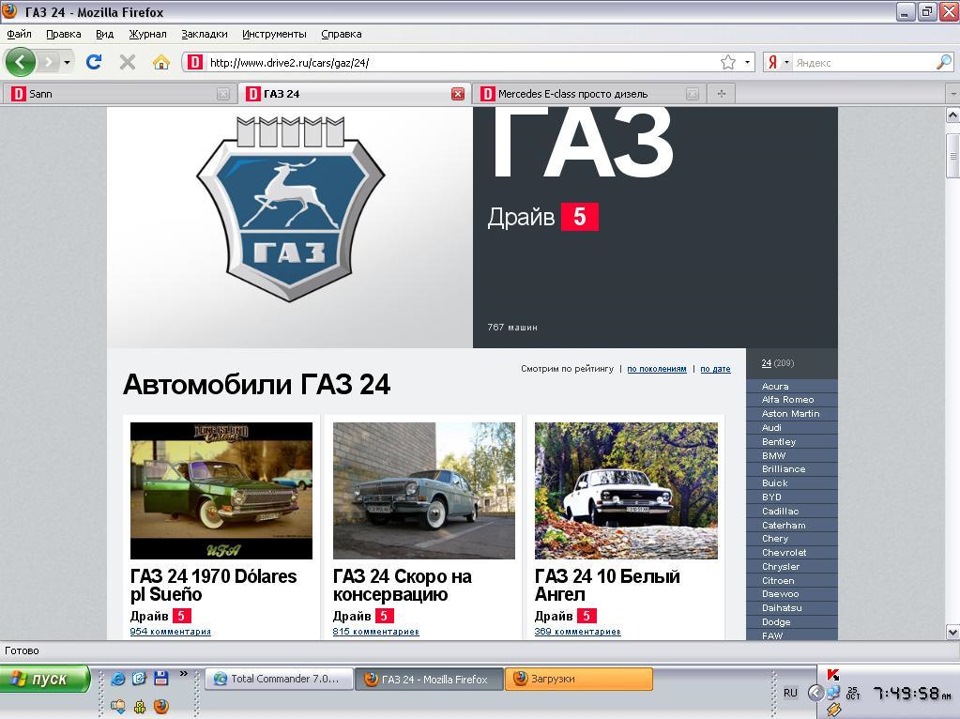Reload the page with the refresh icon
Image resolution: width=960 pixels, height=719 pixels.
pyautogui.click(x=94, y=62)
